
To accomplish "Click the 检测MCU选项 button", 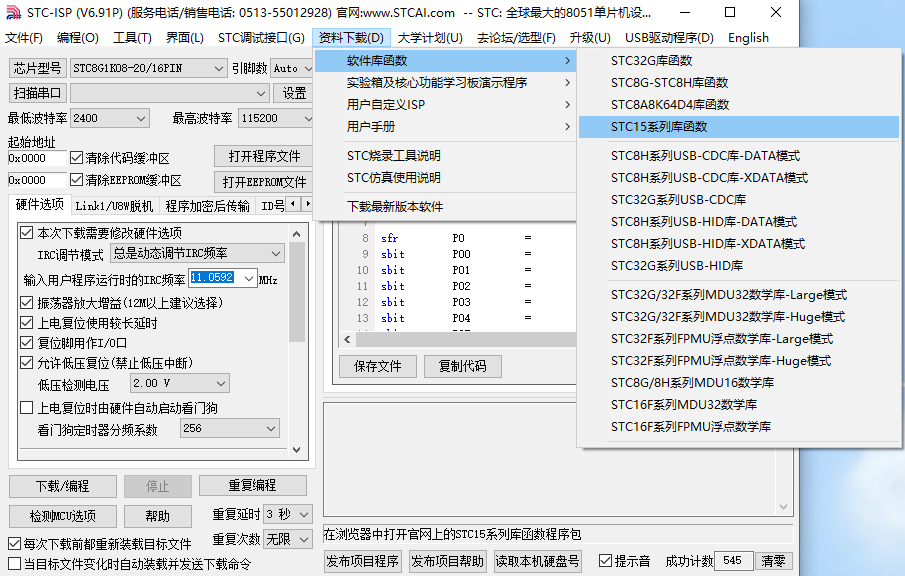I will point(63,516).
